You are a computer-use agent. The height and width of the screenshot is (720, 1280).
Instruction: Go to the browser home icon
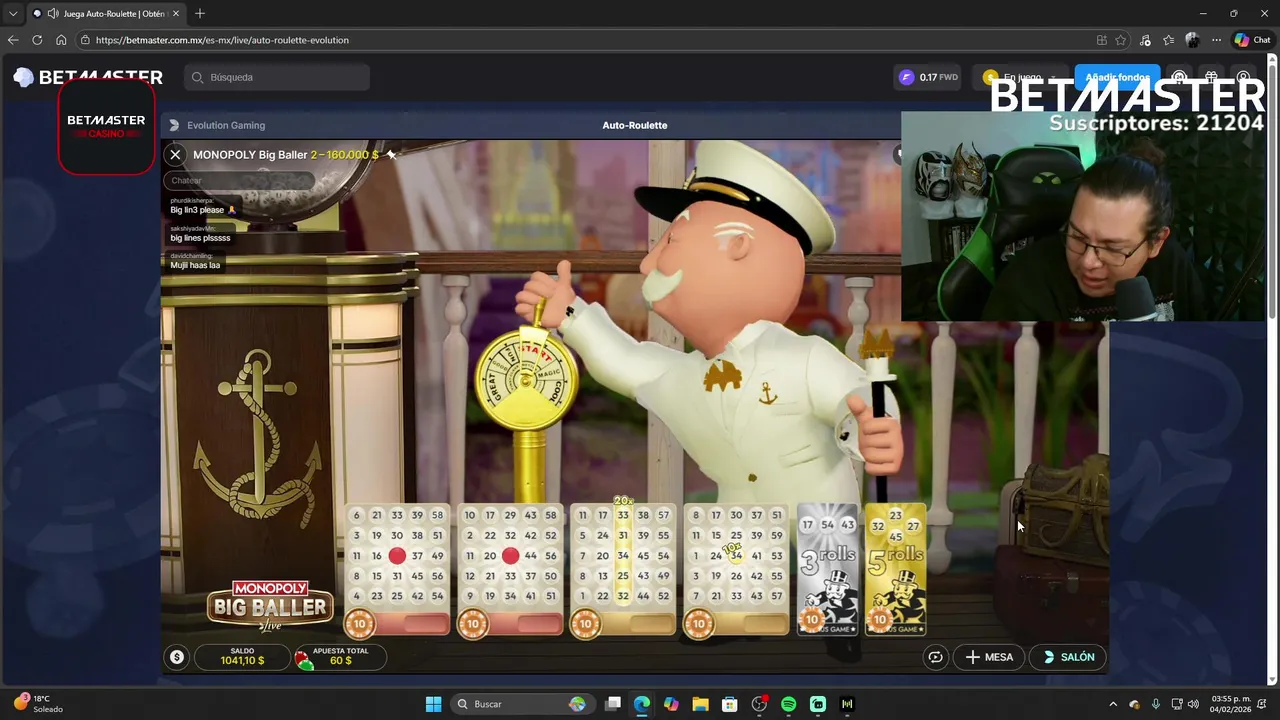pos(61,40)
